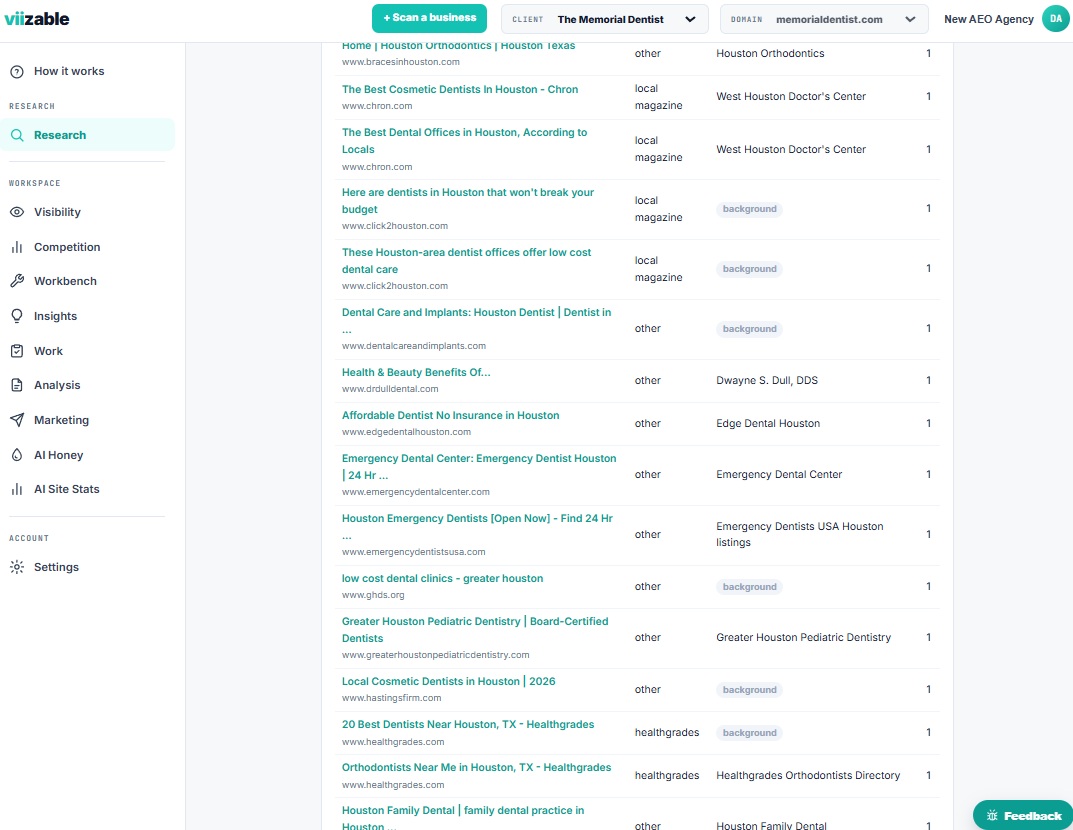Open low cost dental clinics greater houston link

tap(442, 579)
